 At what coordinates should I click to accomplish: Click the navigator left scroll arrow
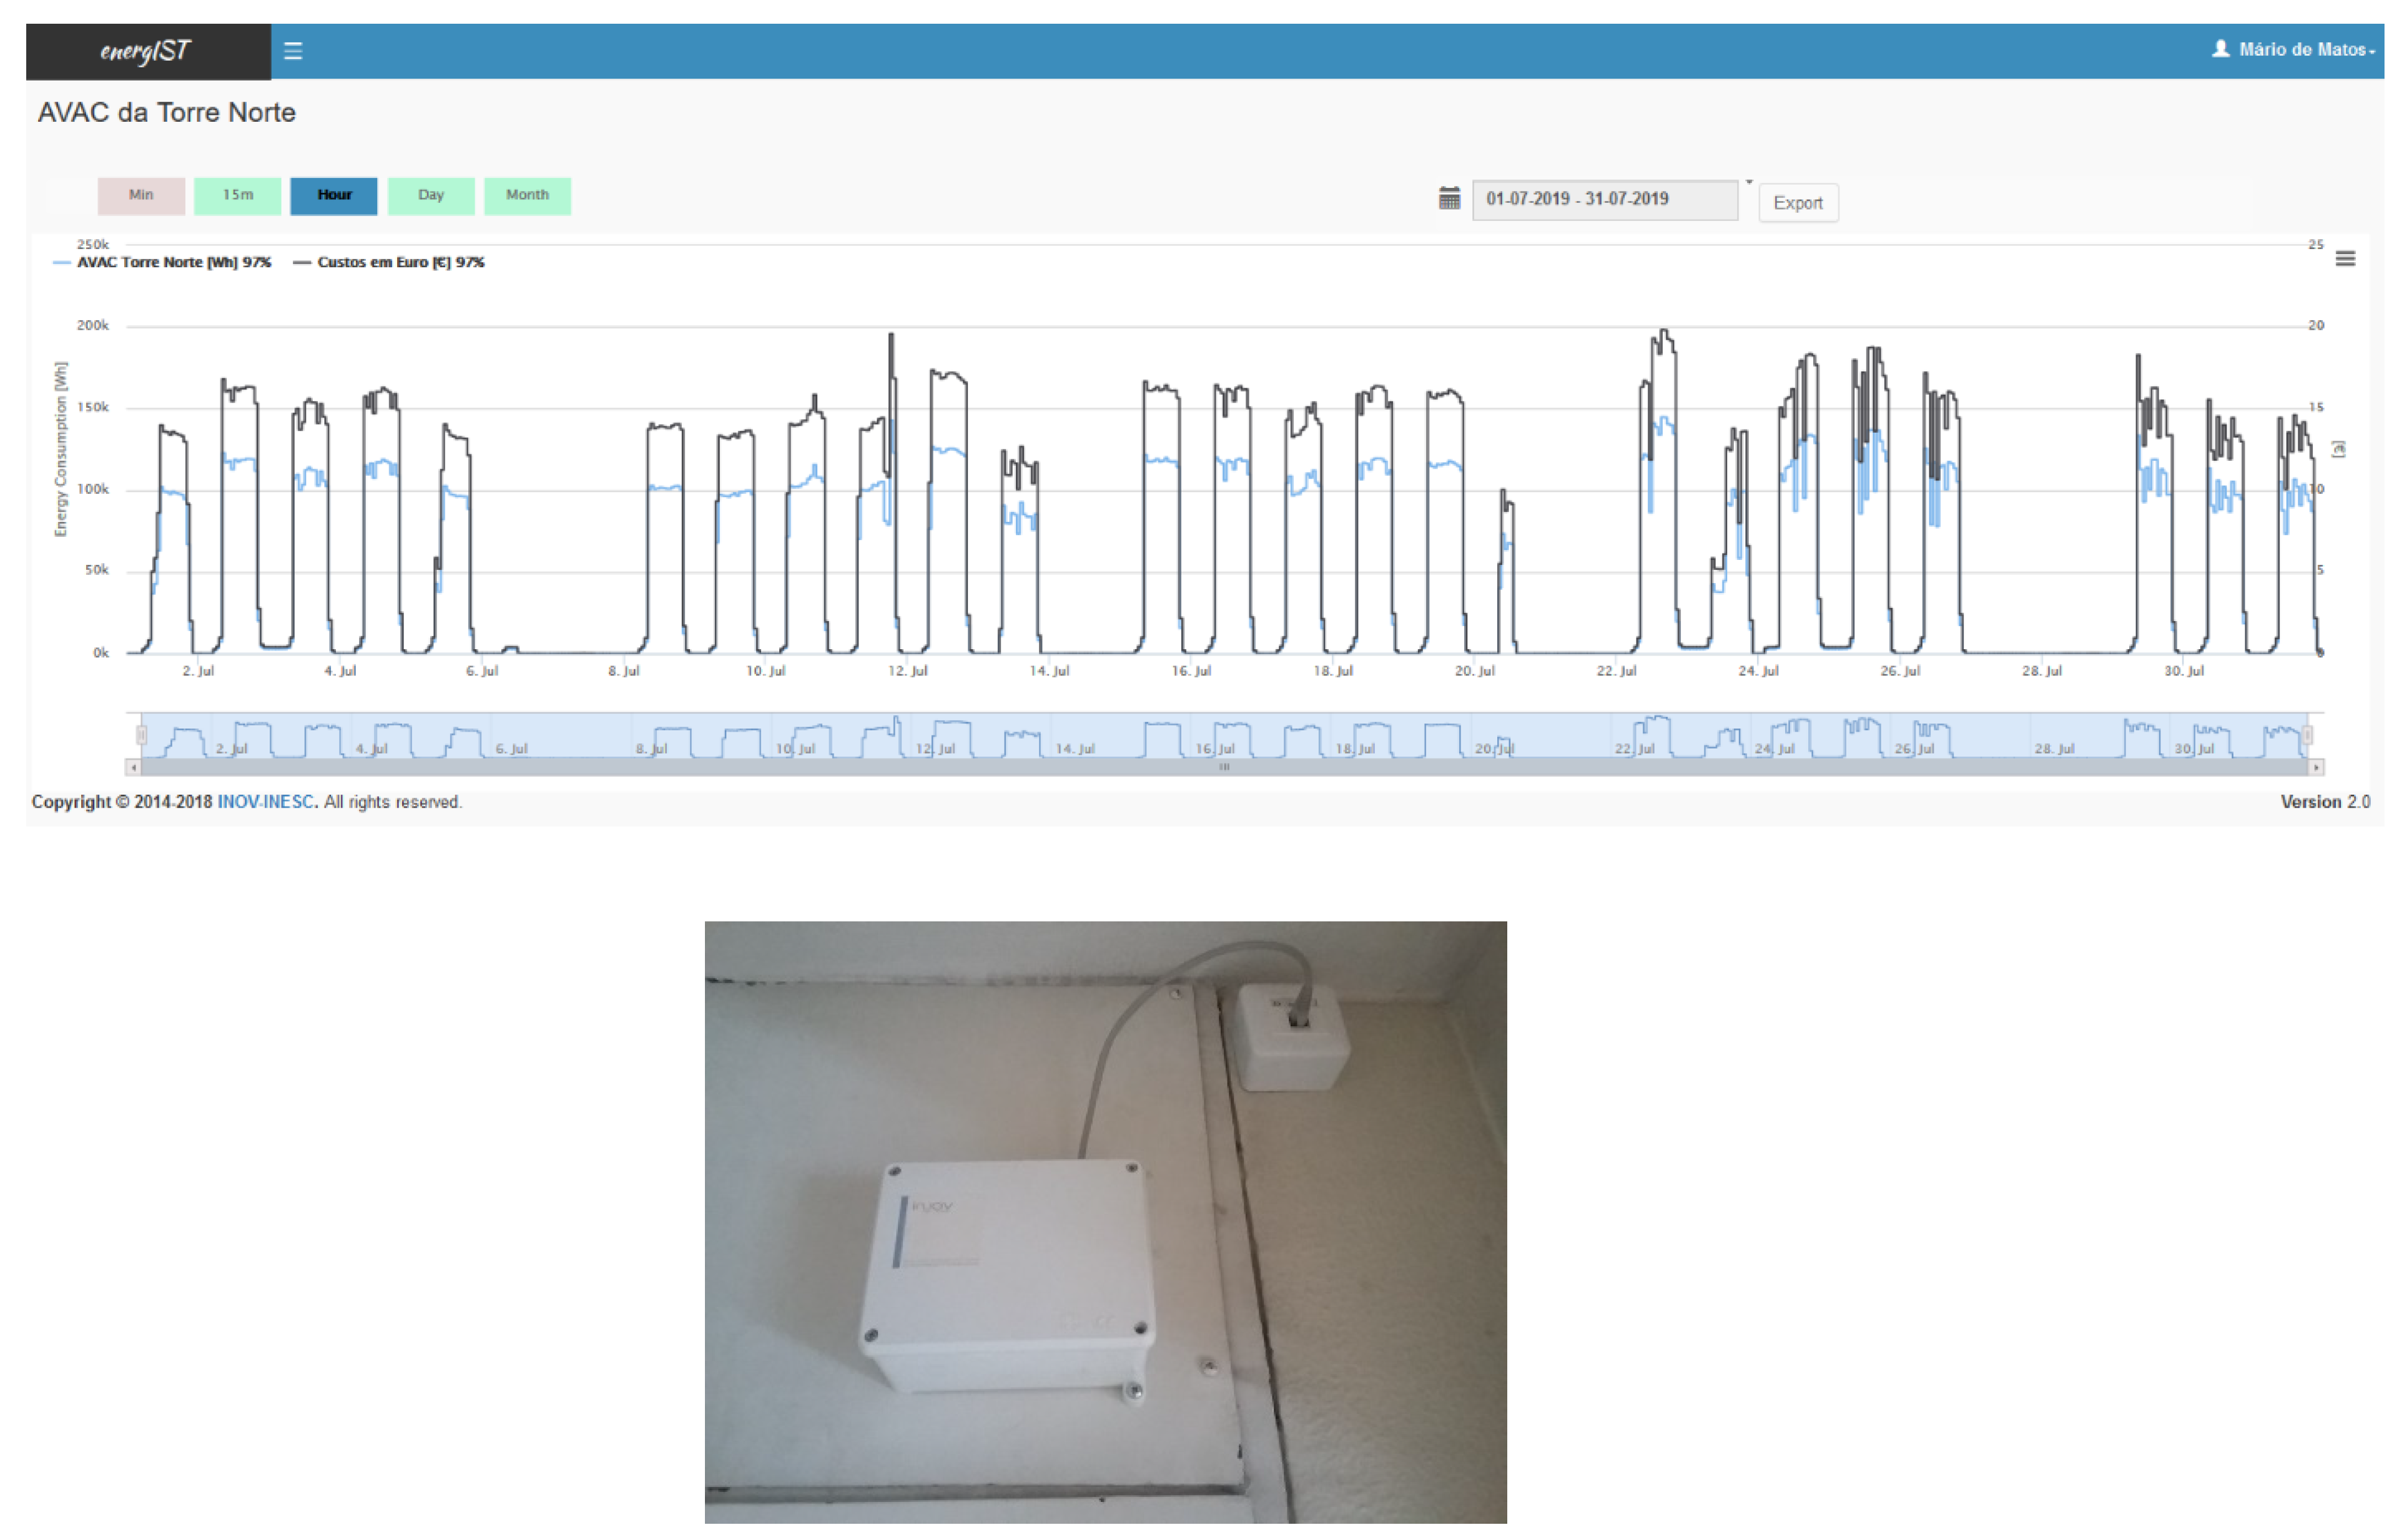pos(133,768)
